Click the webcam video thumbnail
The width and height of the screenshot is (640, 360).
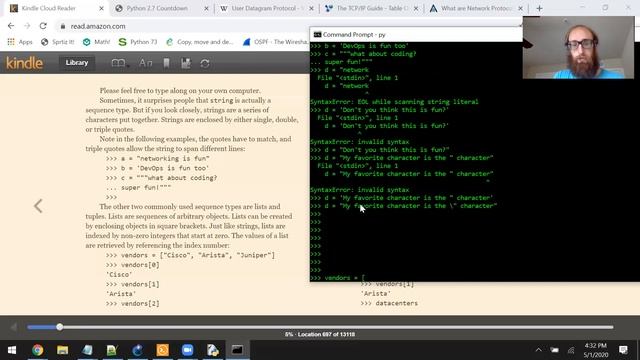click(578, 47)
